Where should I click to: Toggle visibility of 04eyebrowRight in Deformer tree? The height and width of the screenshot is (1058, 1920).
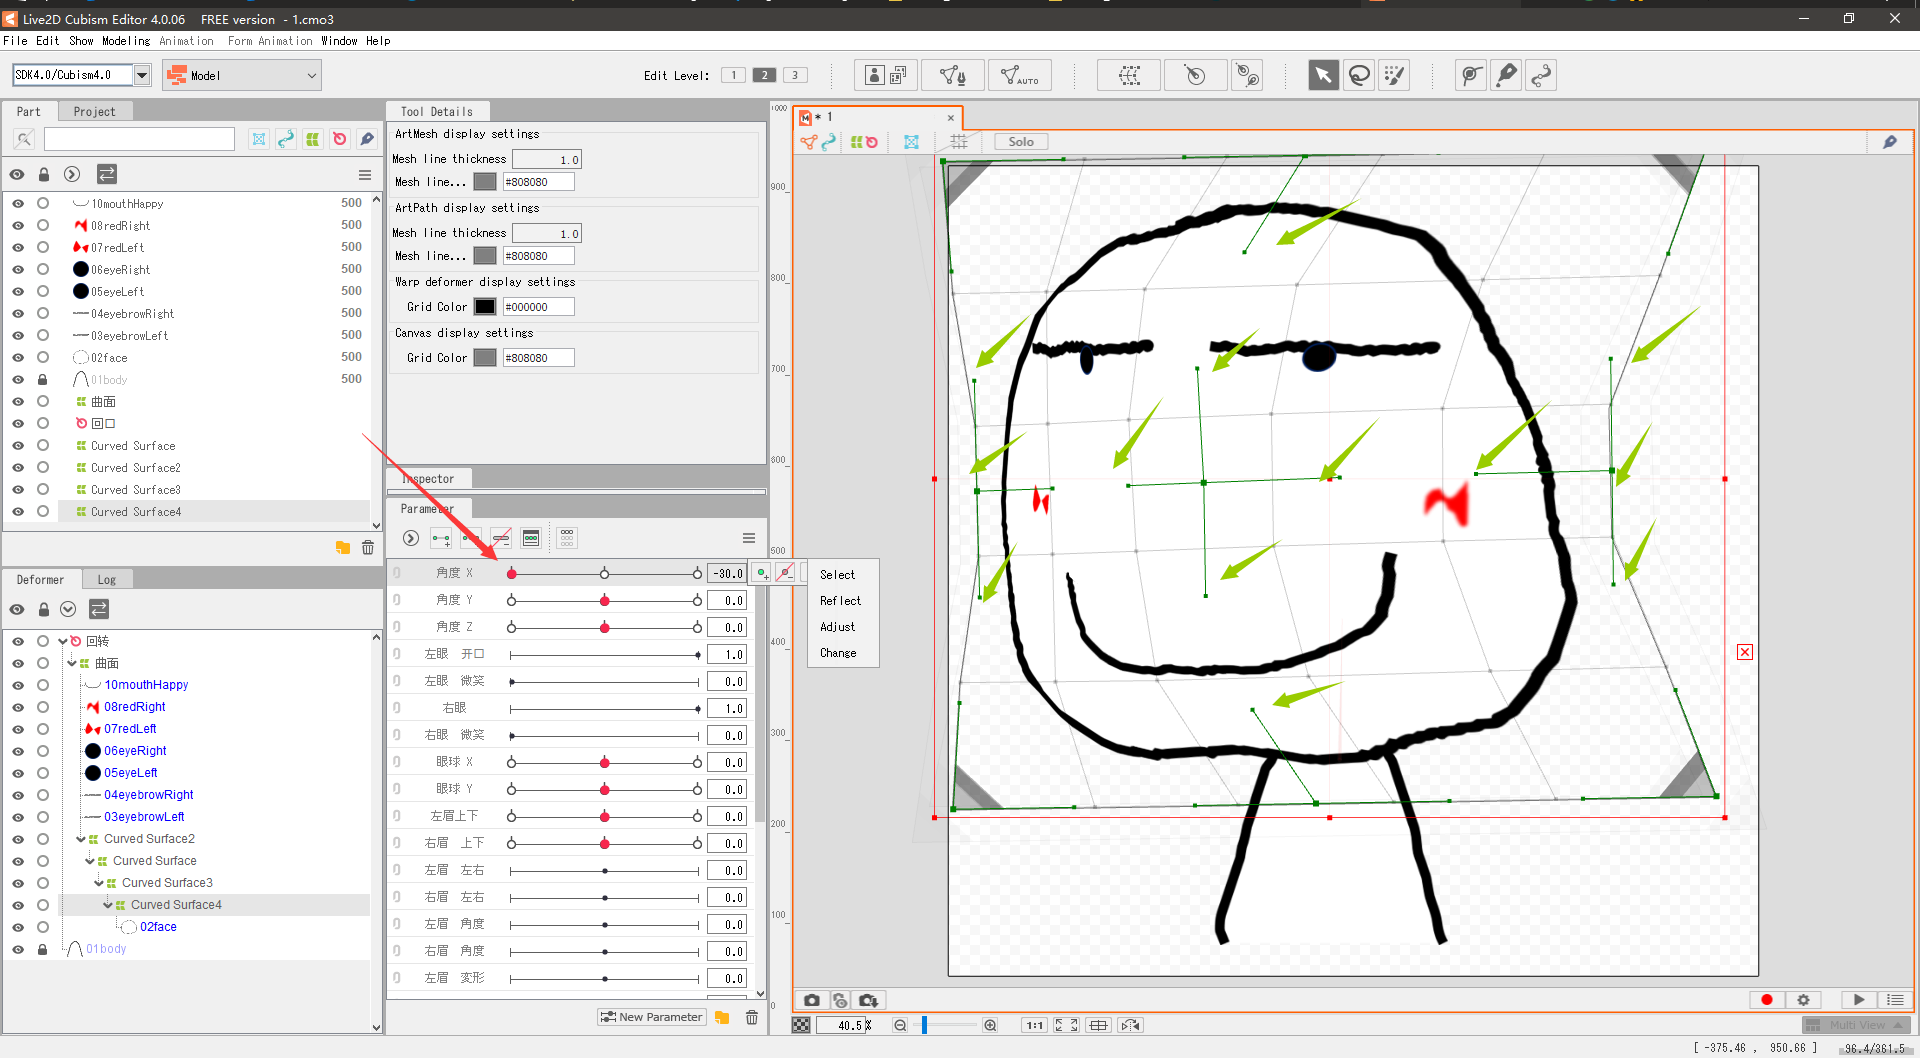click(x=18, y=795)
